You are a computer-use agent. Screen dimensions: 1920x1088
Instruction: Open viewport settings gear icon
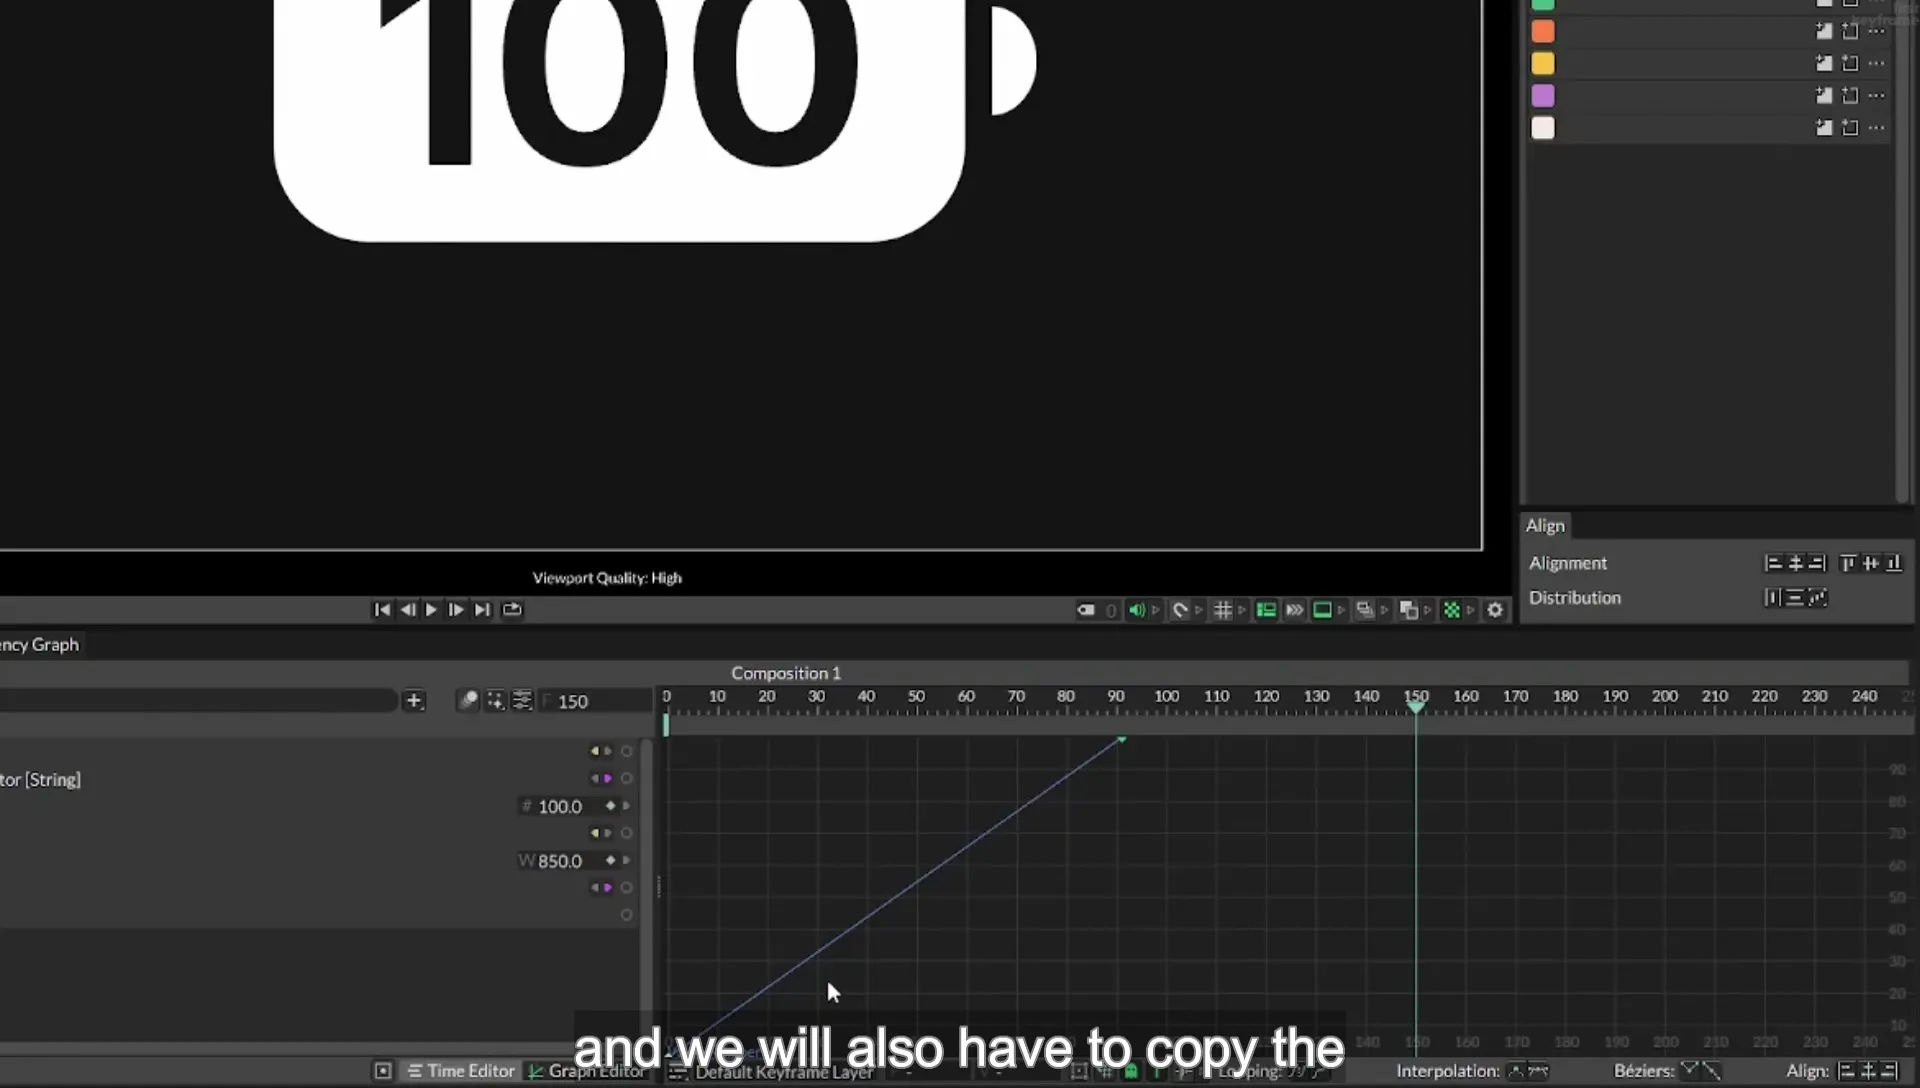(1495, 610)
